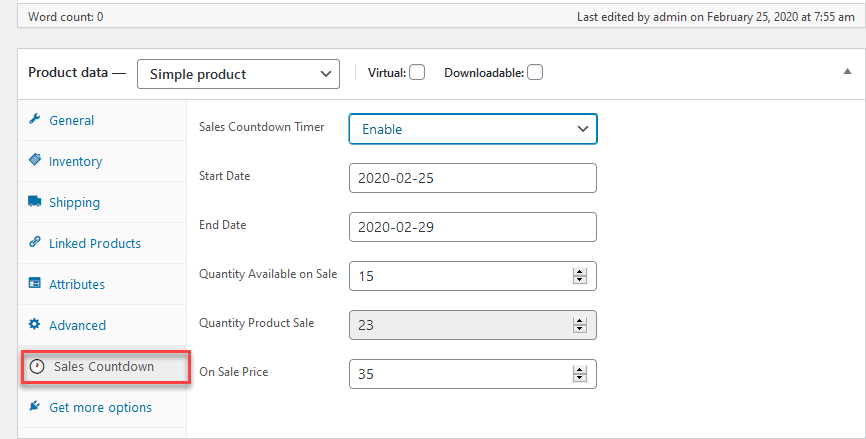
Task: Click the Inventory tag icon
Action: click(x=34, y=161)
